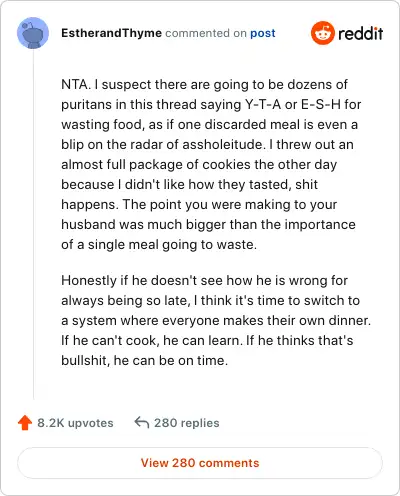Click the reply arrow icon
The height and width of the screenshot is (496, 400).
tap(141, 422)
